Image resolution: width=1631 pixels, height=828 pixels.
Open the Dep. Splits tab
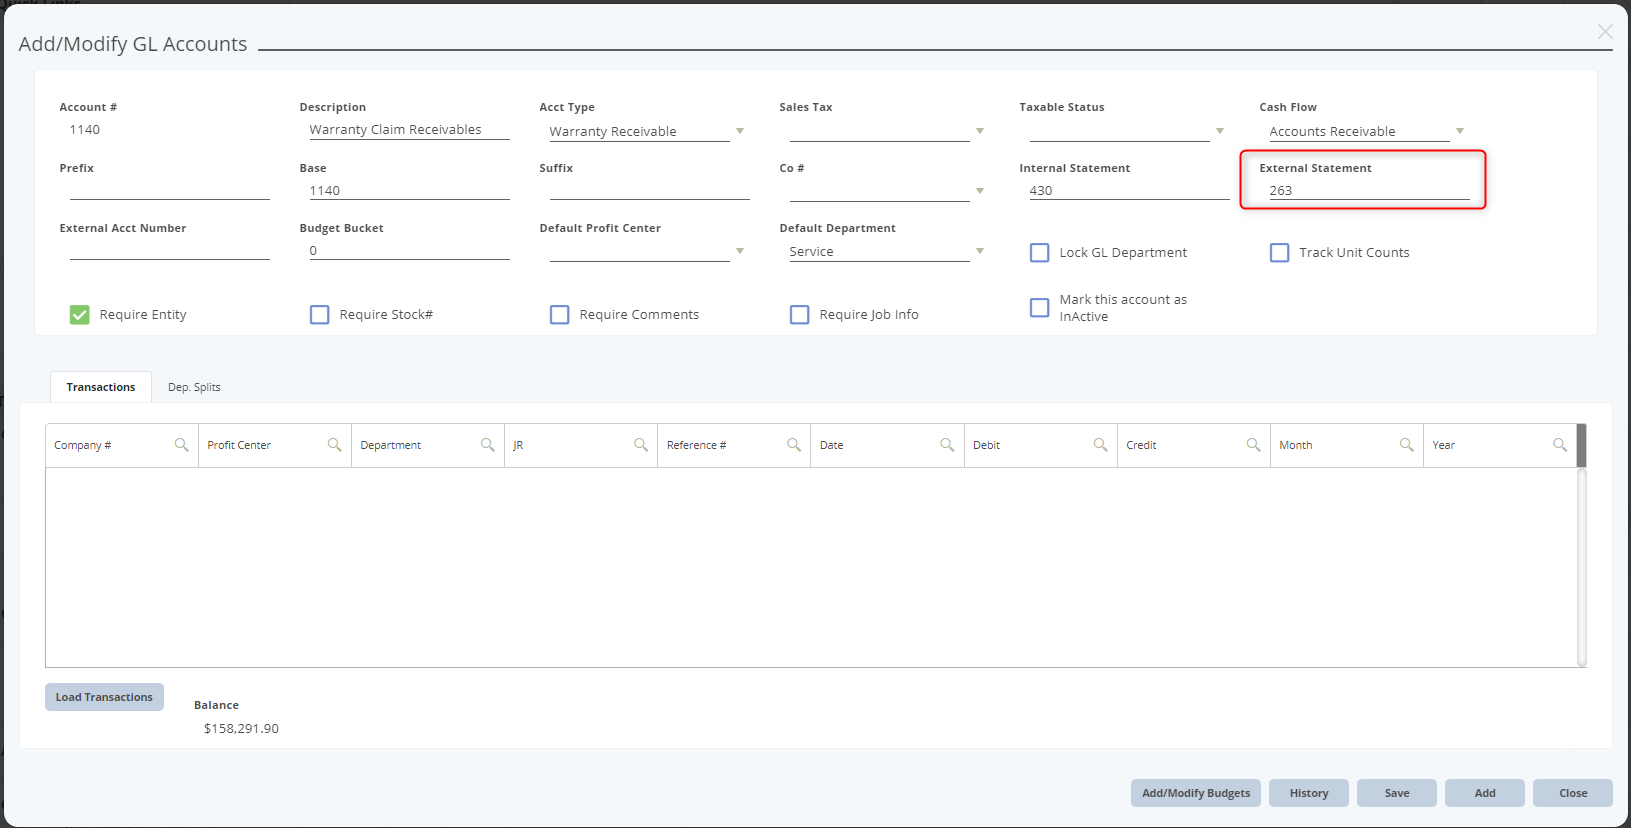tap(194, 387)
